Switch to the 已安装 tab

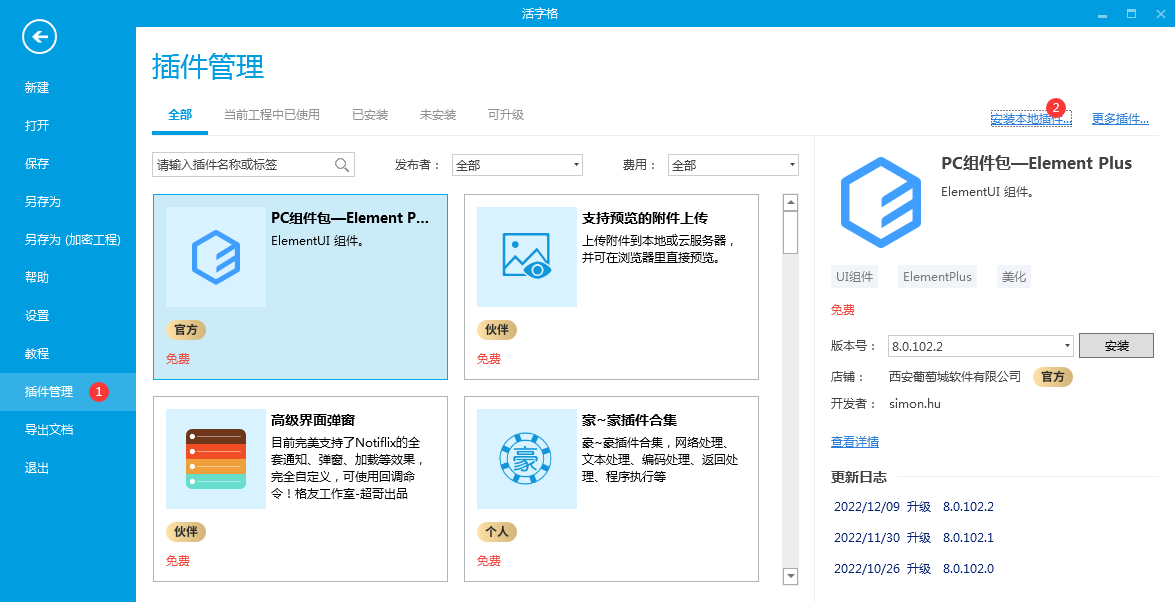[x=370, y=115]
